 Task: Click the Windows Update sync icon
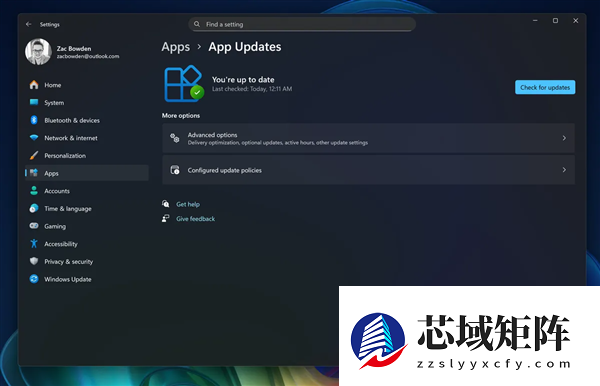[x=34, y=279]
